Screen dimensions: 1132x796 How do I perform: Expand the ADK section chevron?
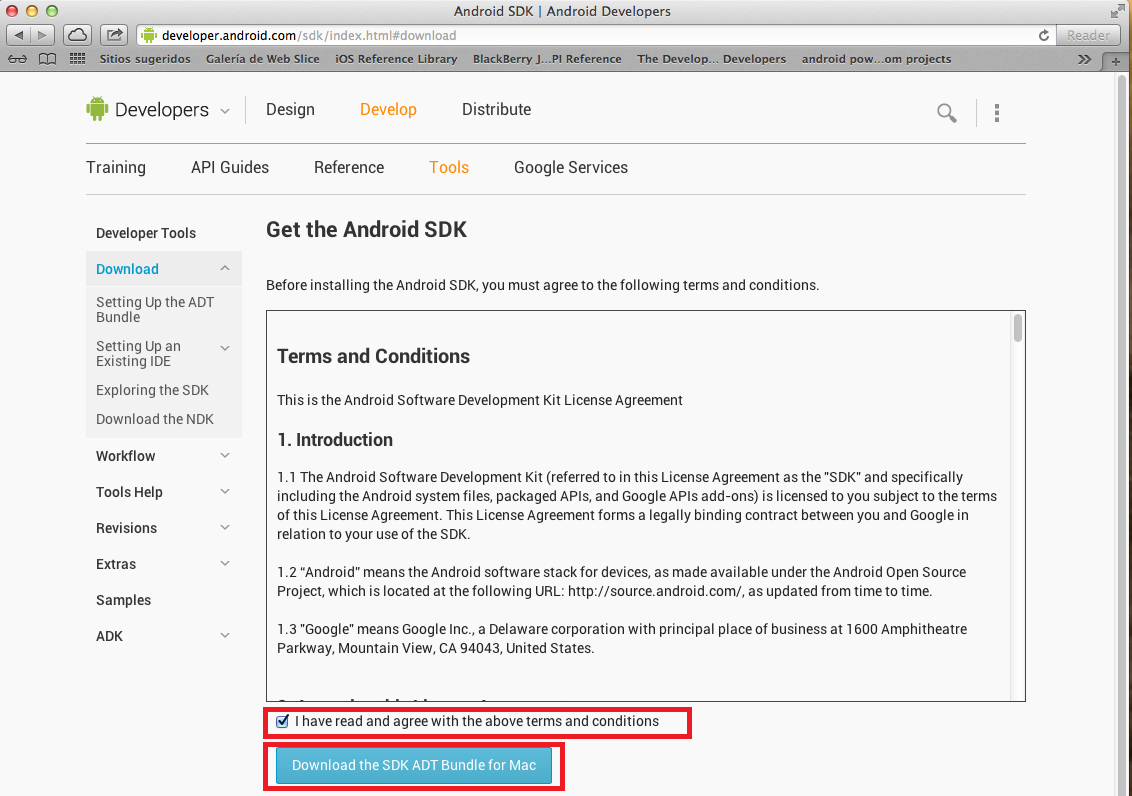pos(225,636)
